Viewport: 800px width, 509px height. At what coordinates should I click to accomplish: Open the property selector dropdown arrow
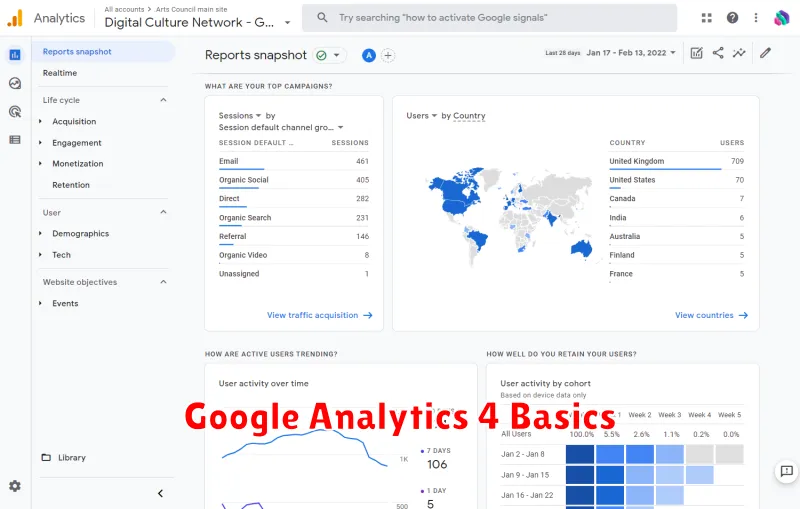point(287,22)
